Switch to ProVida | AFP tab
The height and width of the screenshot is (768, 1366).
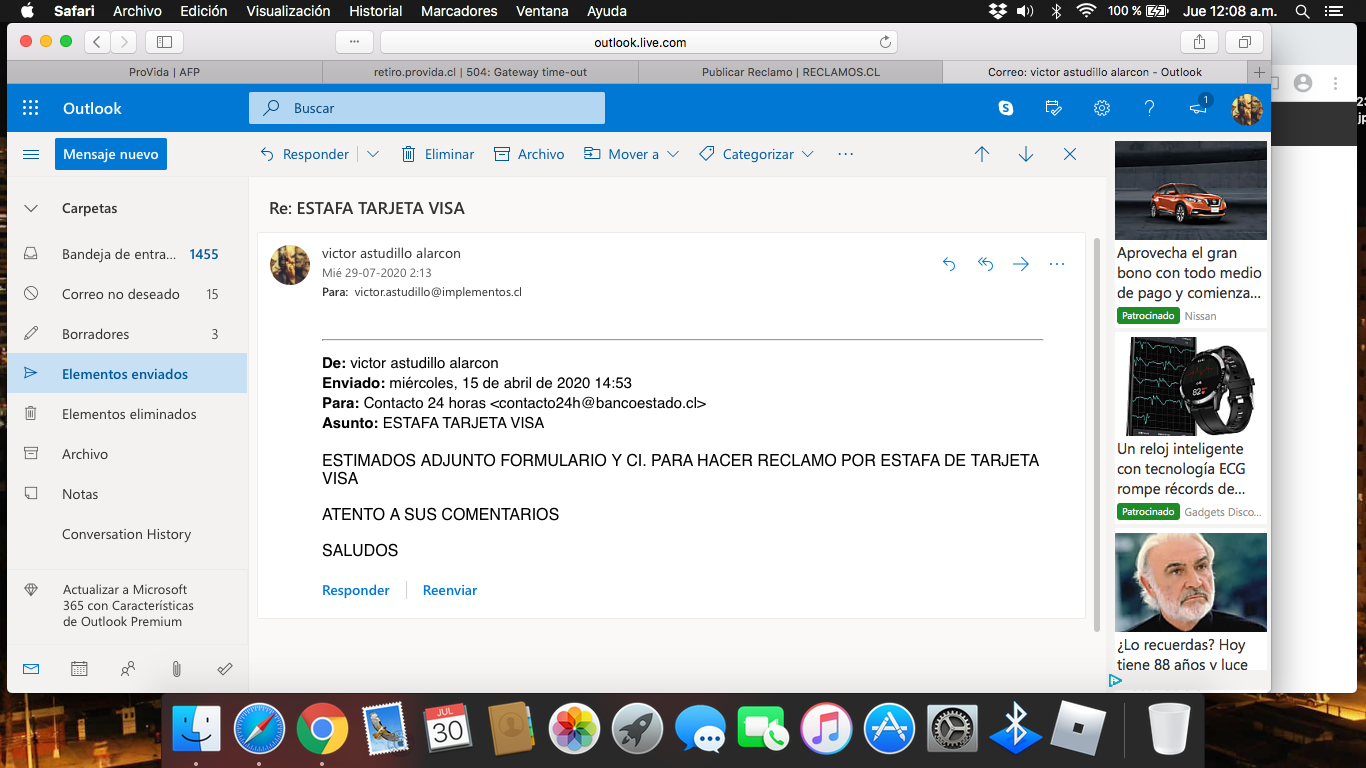click(x=164, y=72)
